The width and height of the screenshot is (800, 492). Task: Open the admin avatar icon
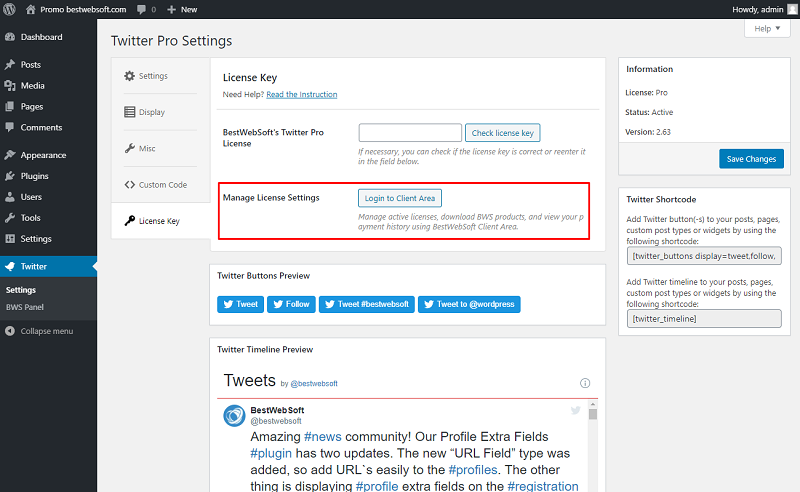pos(792,9)
